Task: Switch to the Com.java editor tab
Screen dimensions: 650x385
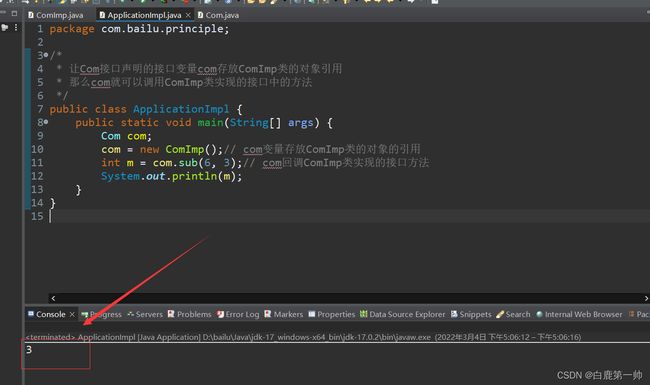Action: click(218, 15)
